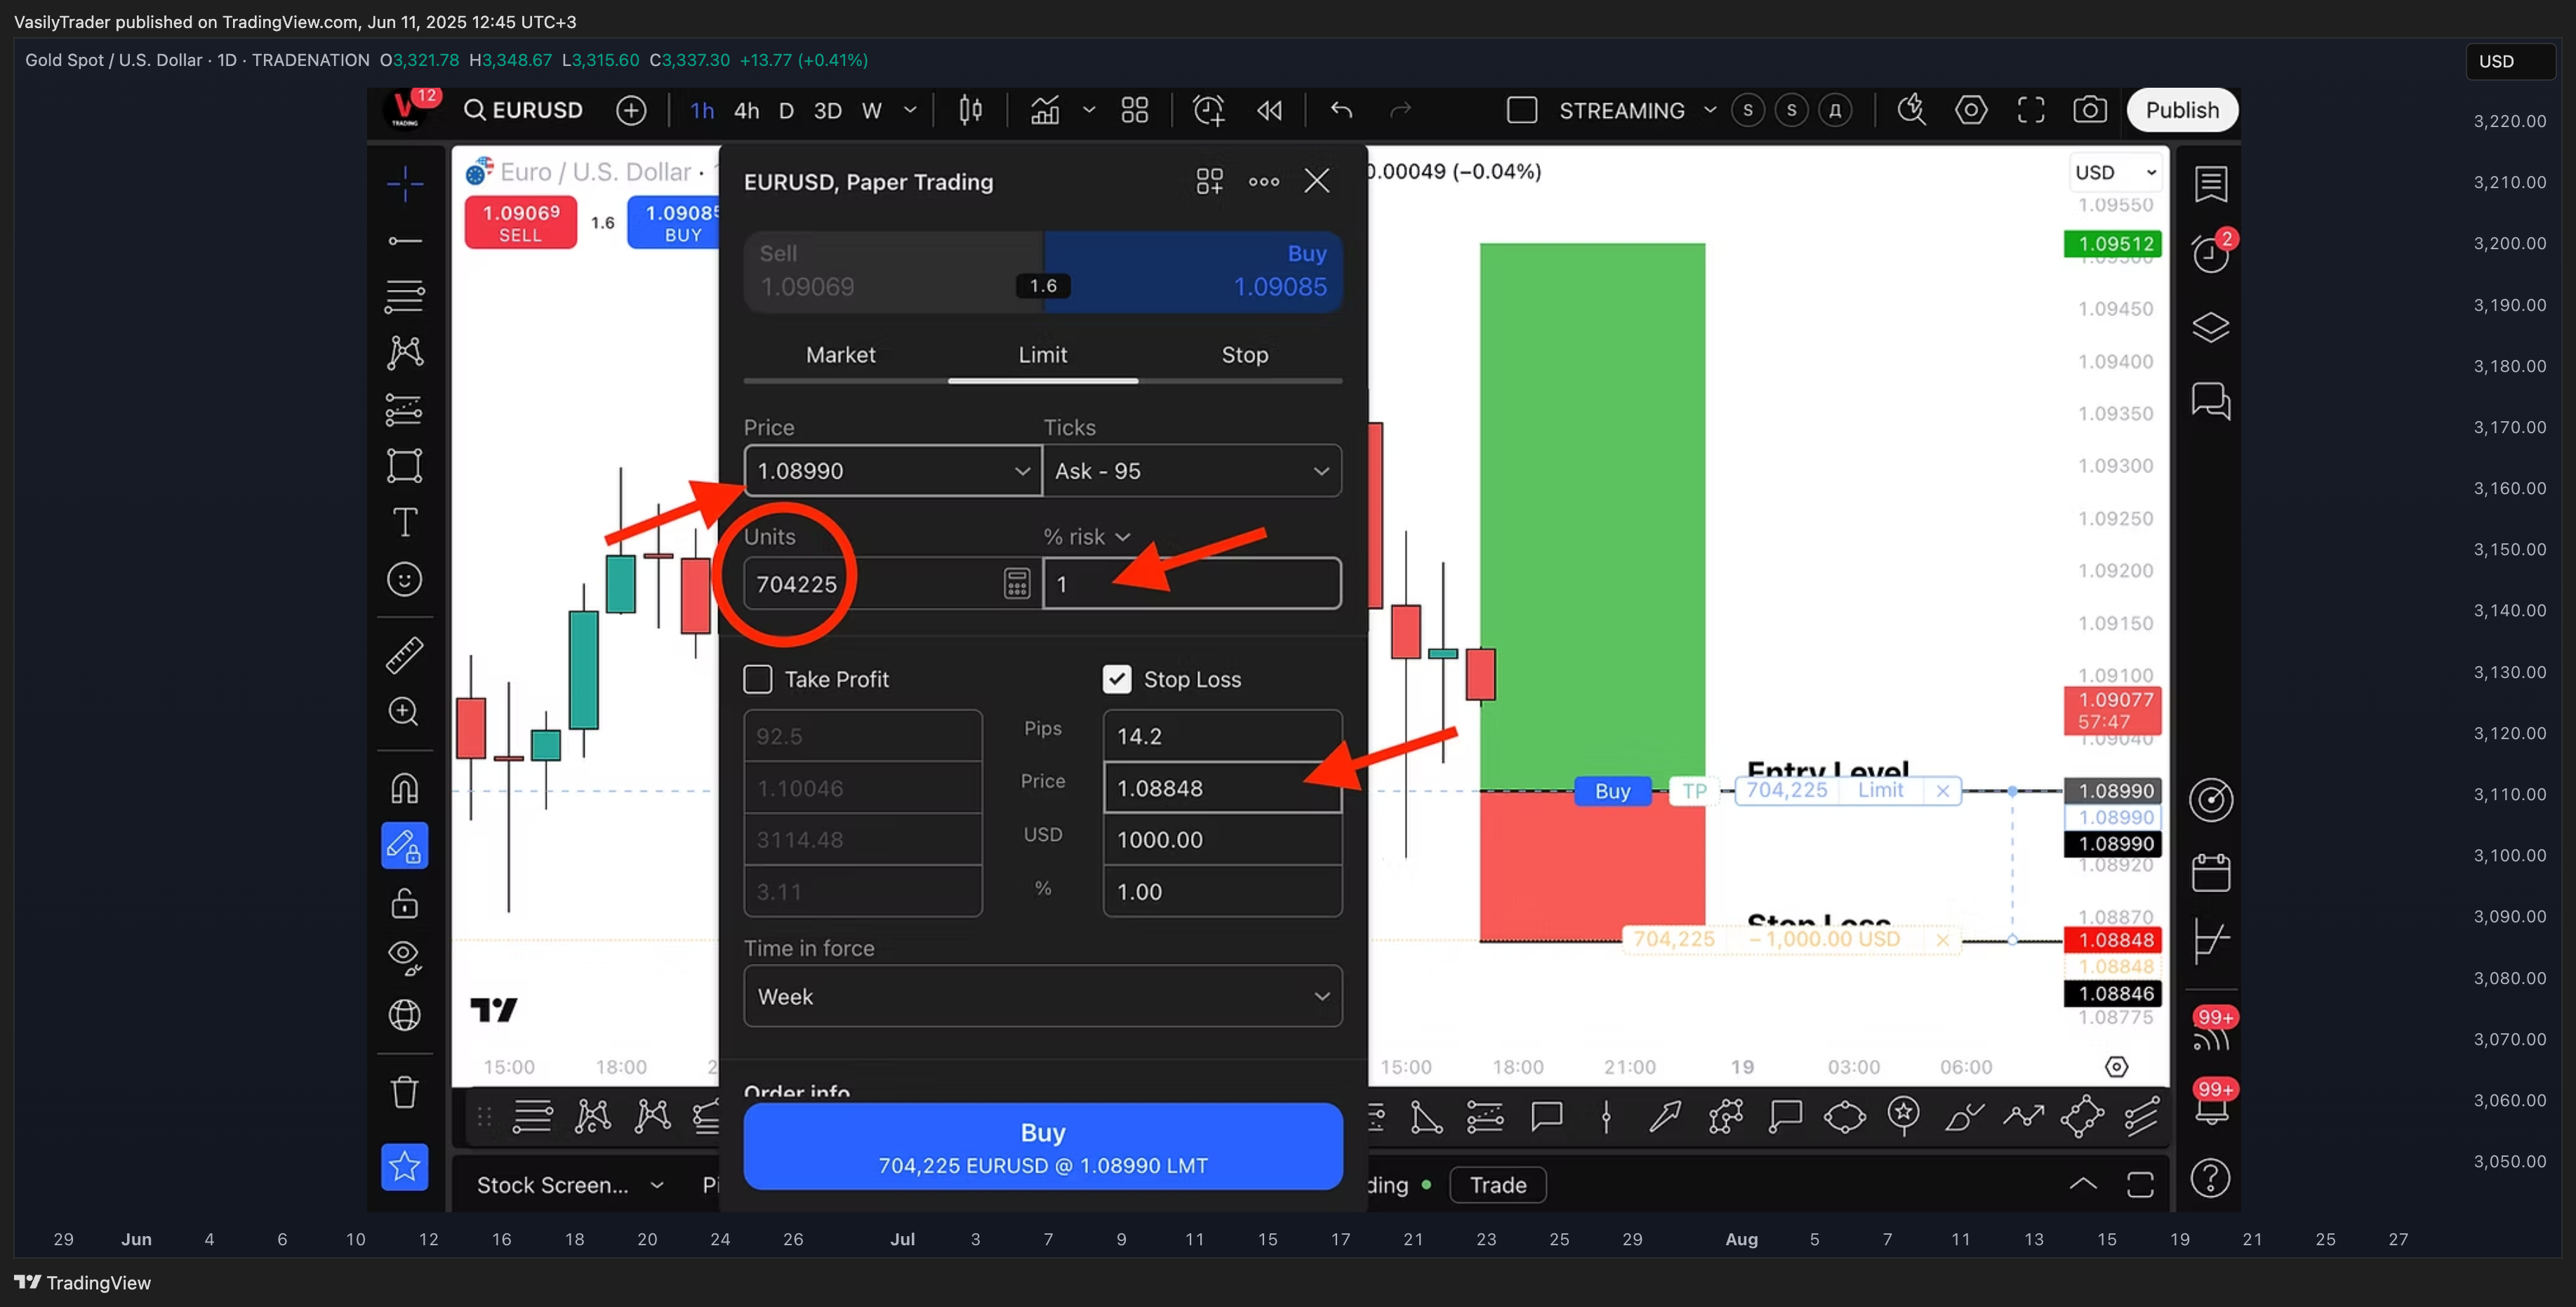This screenshot has height=1307, width=2576.
Task: Open the favorites star toolbar
Action: (404, 1166)
